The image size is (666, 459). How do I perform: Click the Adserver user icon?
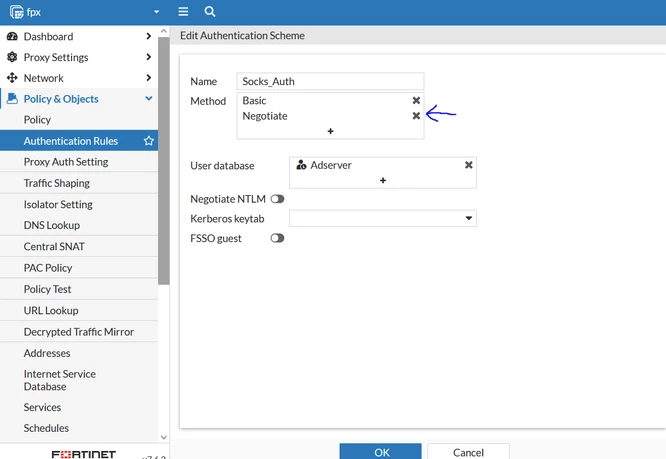[x=301, y=165]
